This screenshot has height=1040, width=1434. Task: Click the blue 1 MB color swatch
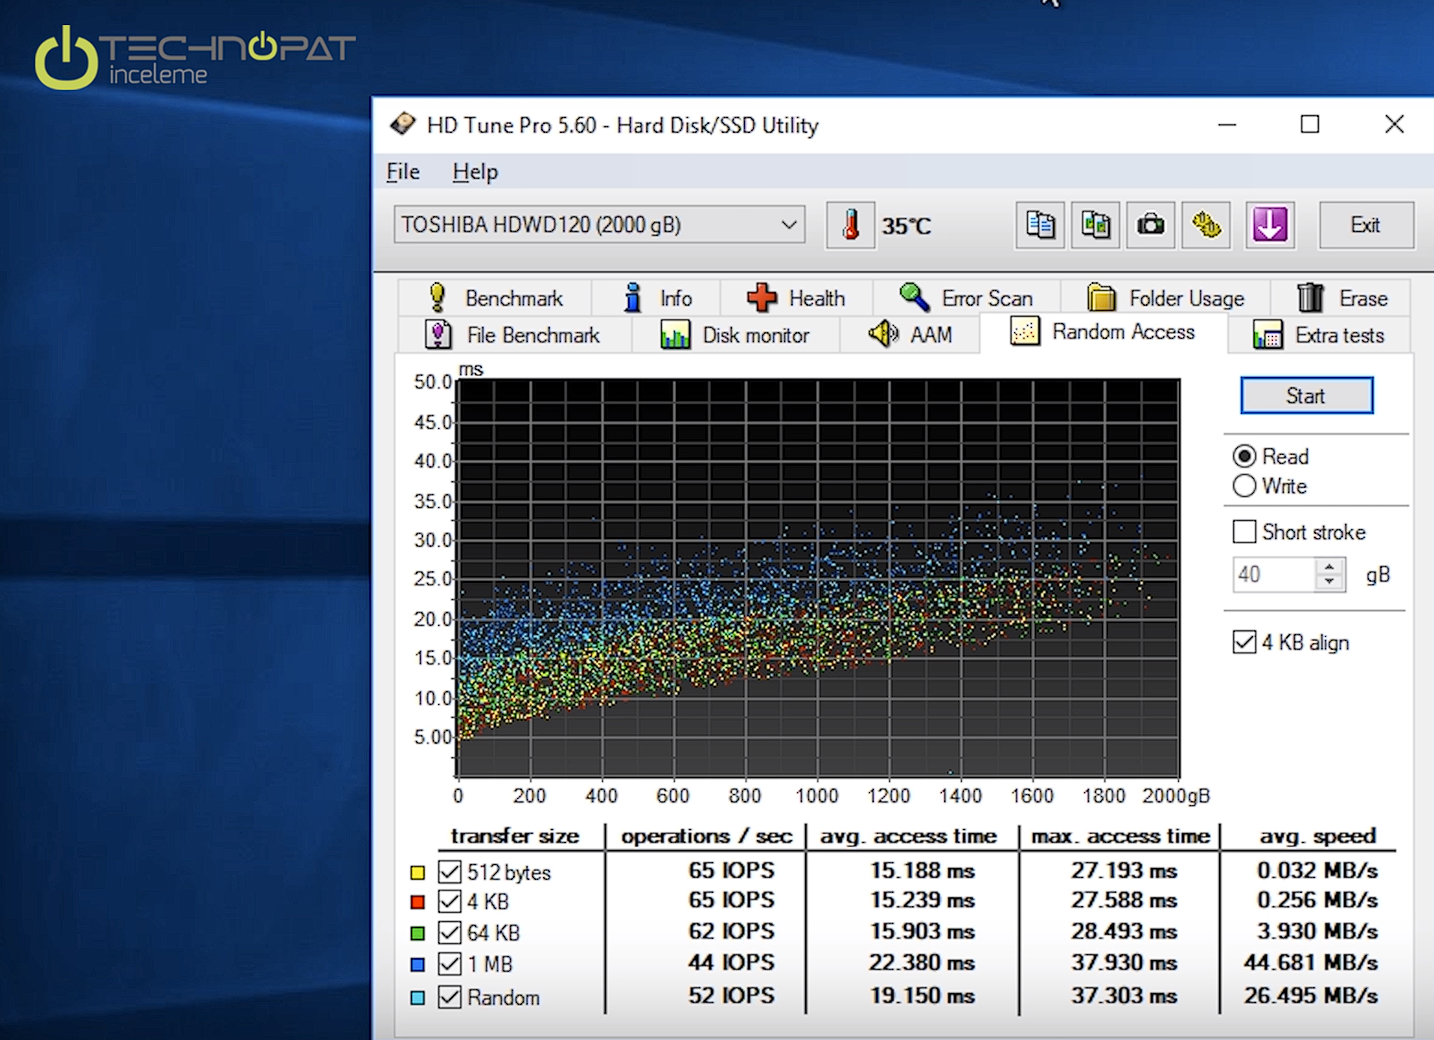tap(418, 965)
